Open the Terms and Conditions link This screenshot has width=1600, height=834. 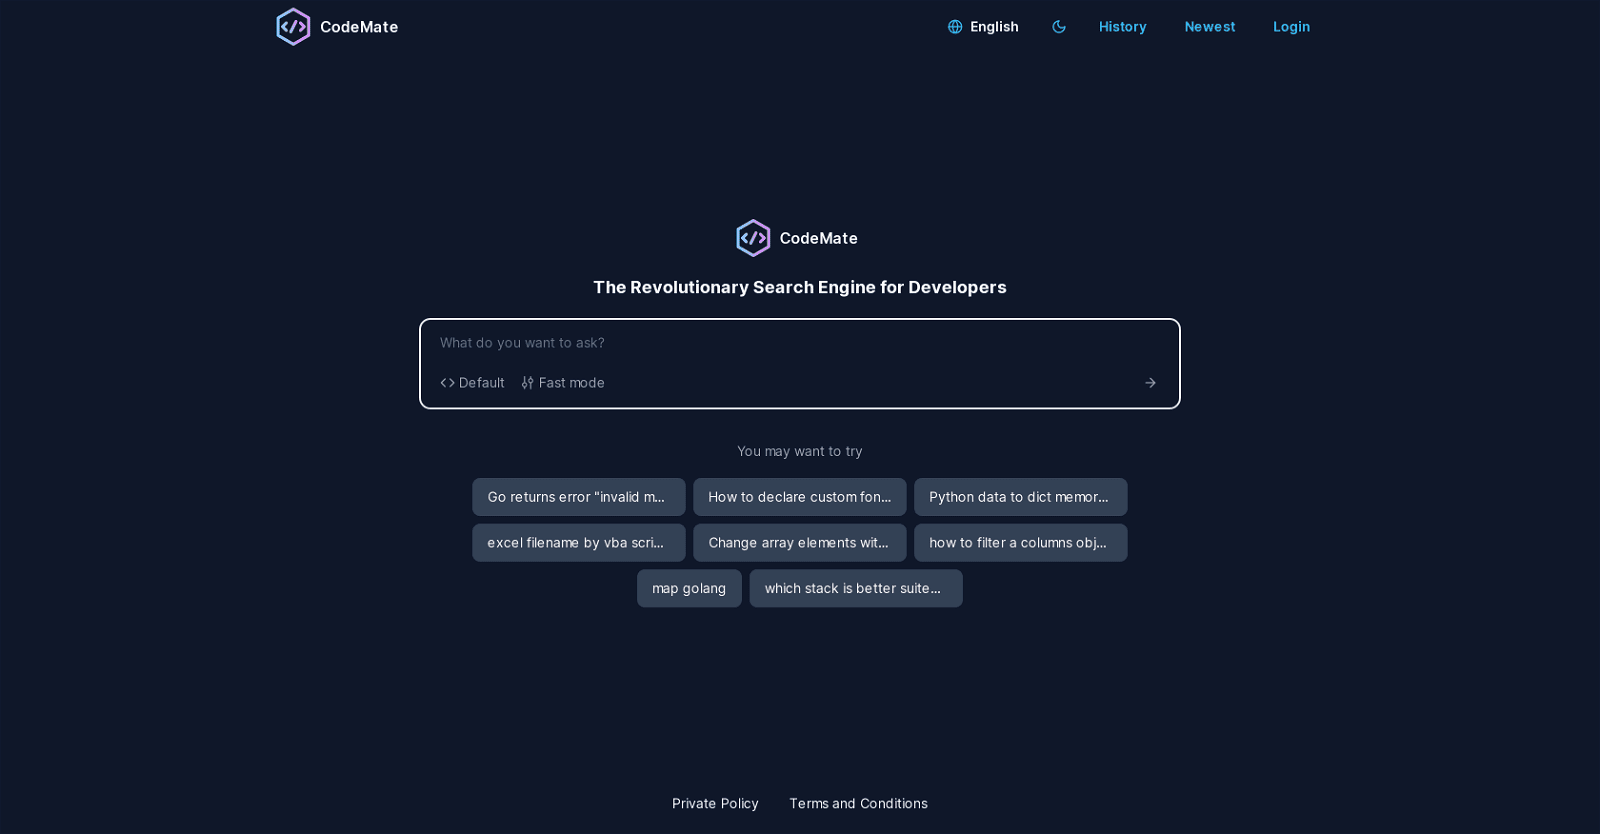858,804
